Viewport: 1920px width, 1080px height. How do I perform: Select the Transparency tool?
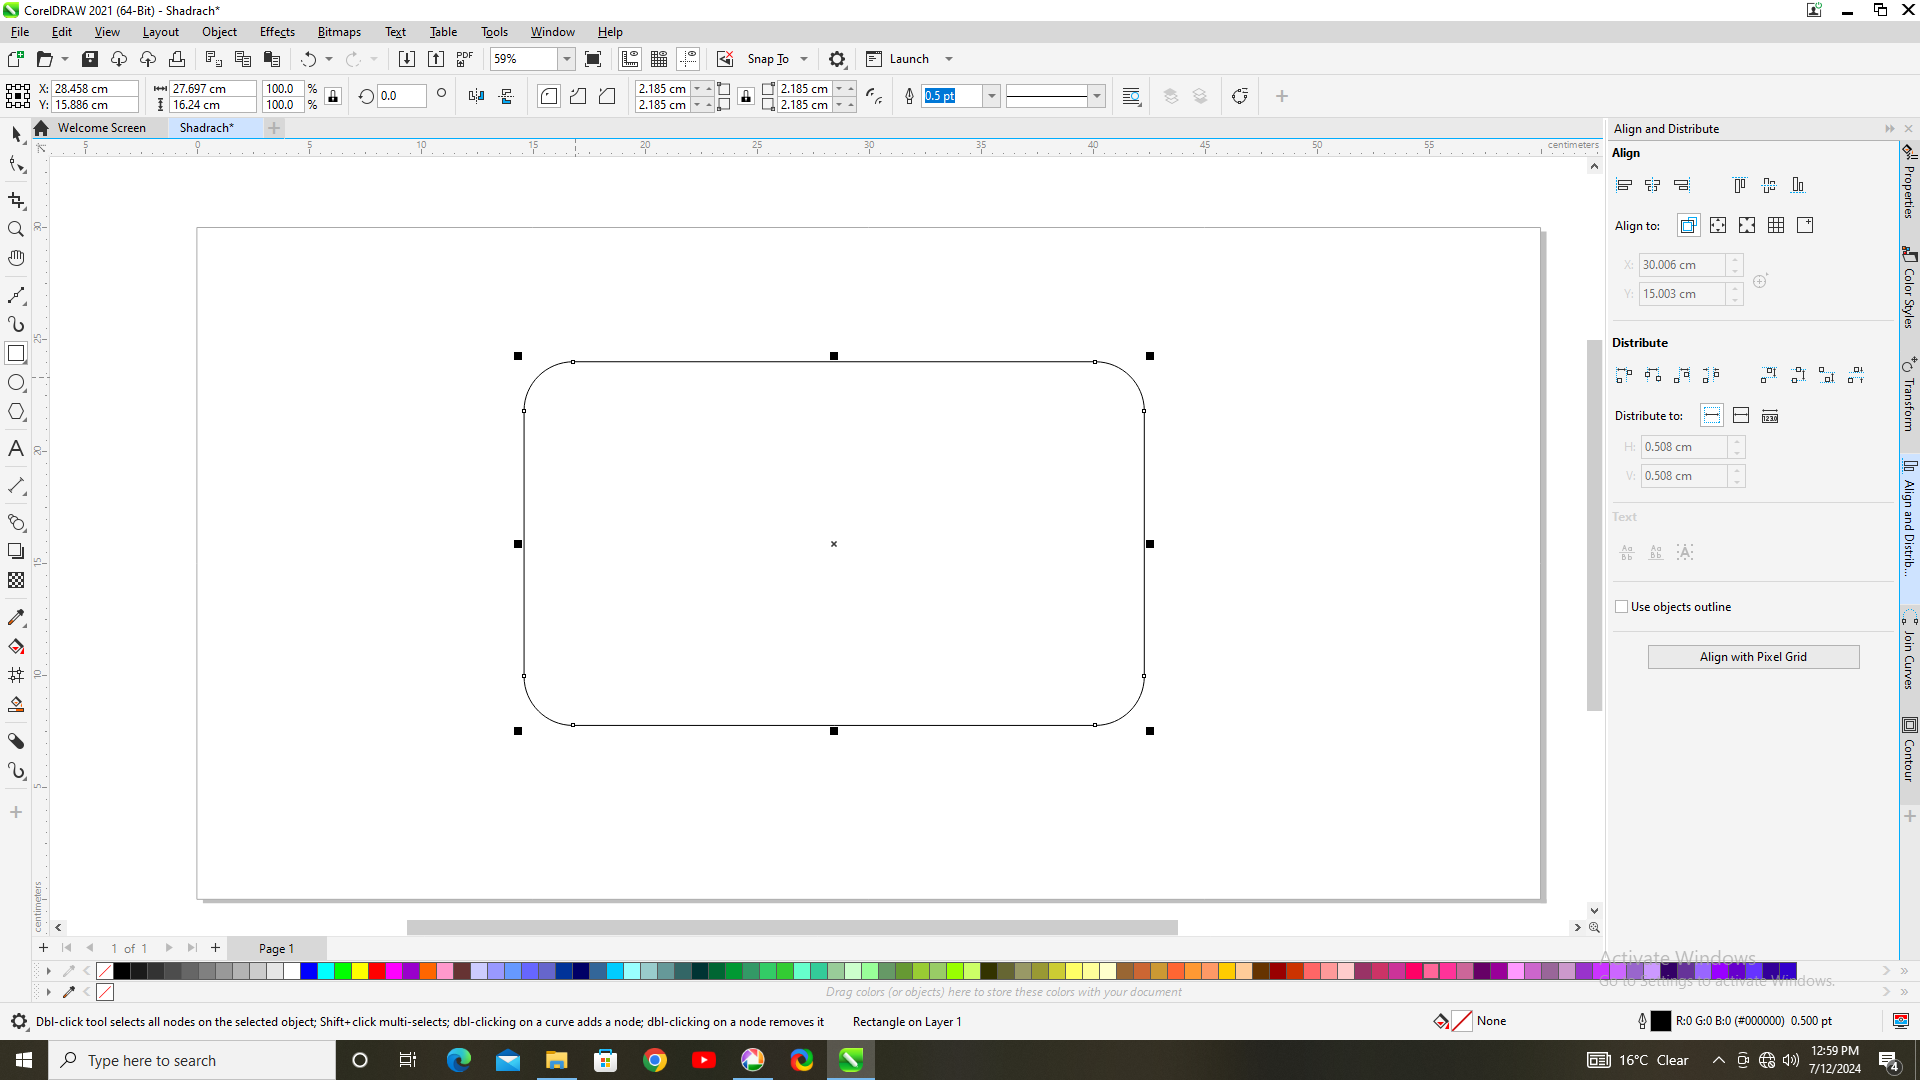tap(16, 580)
